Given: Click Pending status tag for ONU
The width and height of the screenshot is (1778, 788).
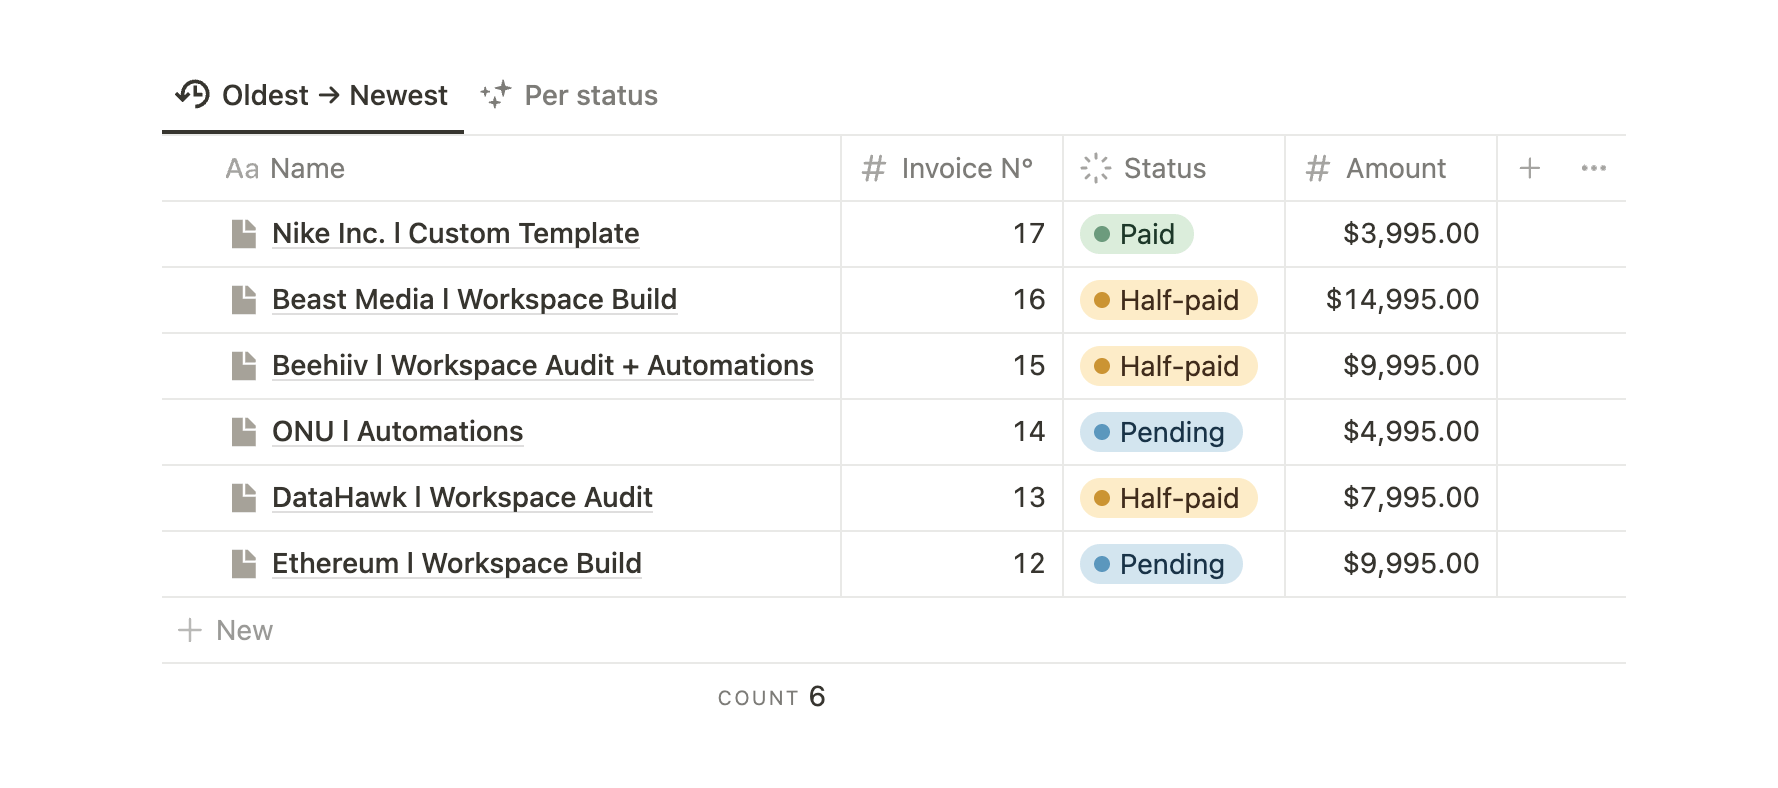Looking at the screenshot, I should click(1161, 432).
